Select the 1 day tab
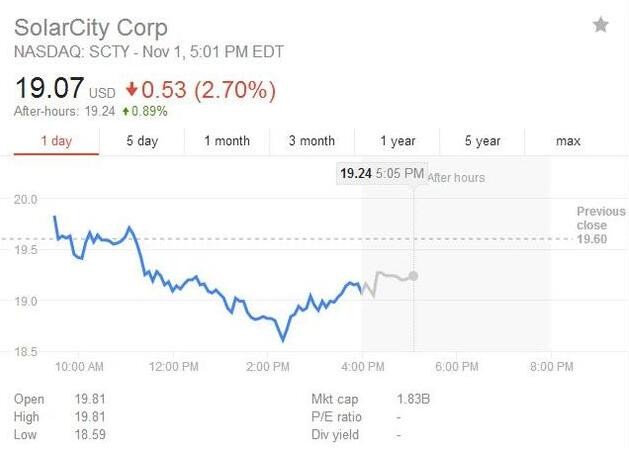 56,141
